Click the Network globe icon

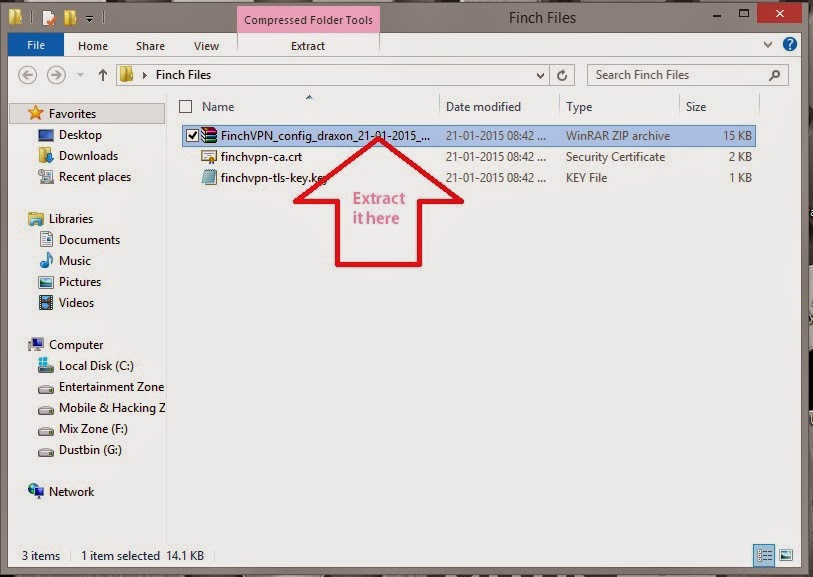point(36,491)
